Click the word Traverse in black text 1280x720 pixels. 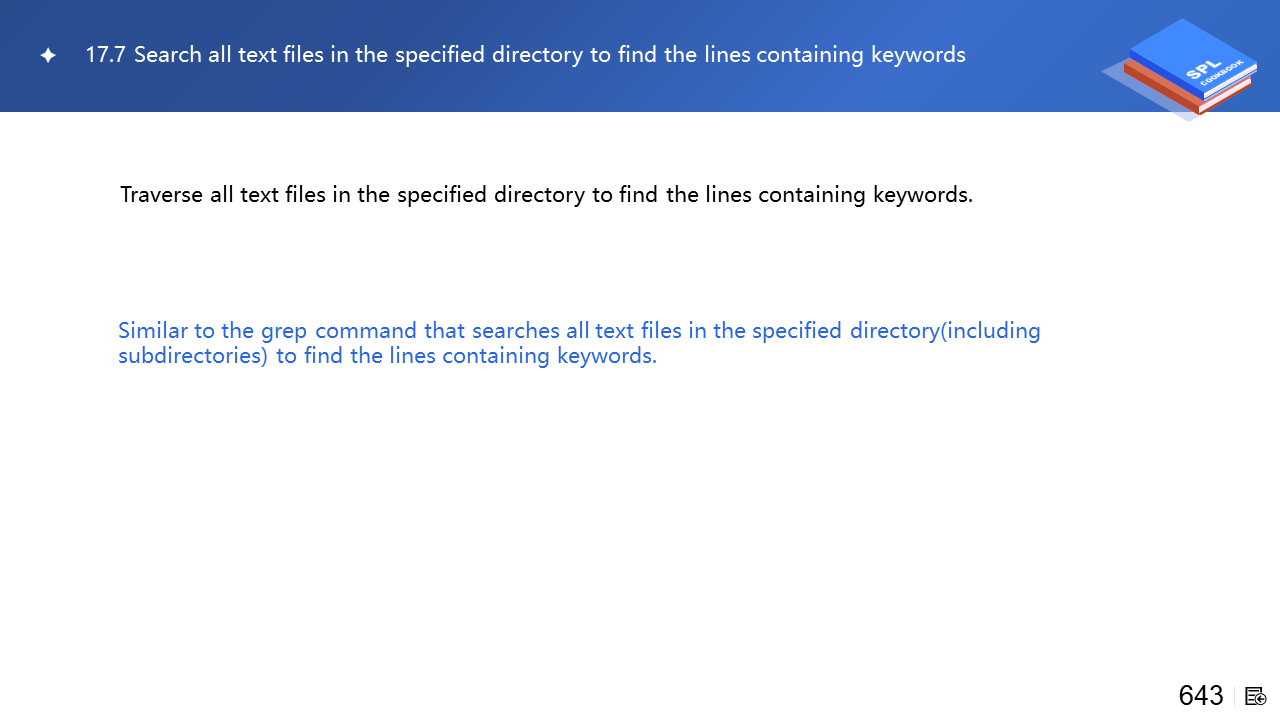tap(162, 195)
